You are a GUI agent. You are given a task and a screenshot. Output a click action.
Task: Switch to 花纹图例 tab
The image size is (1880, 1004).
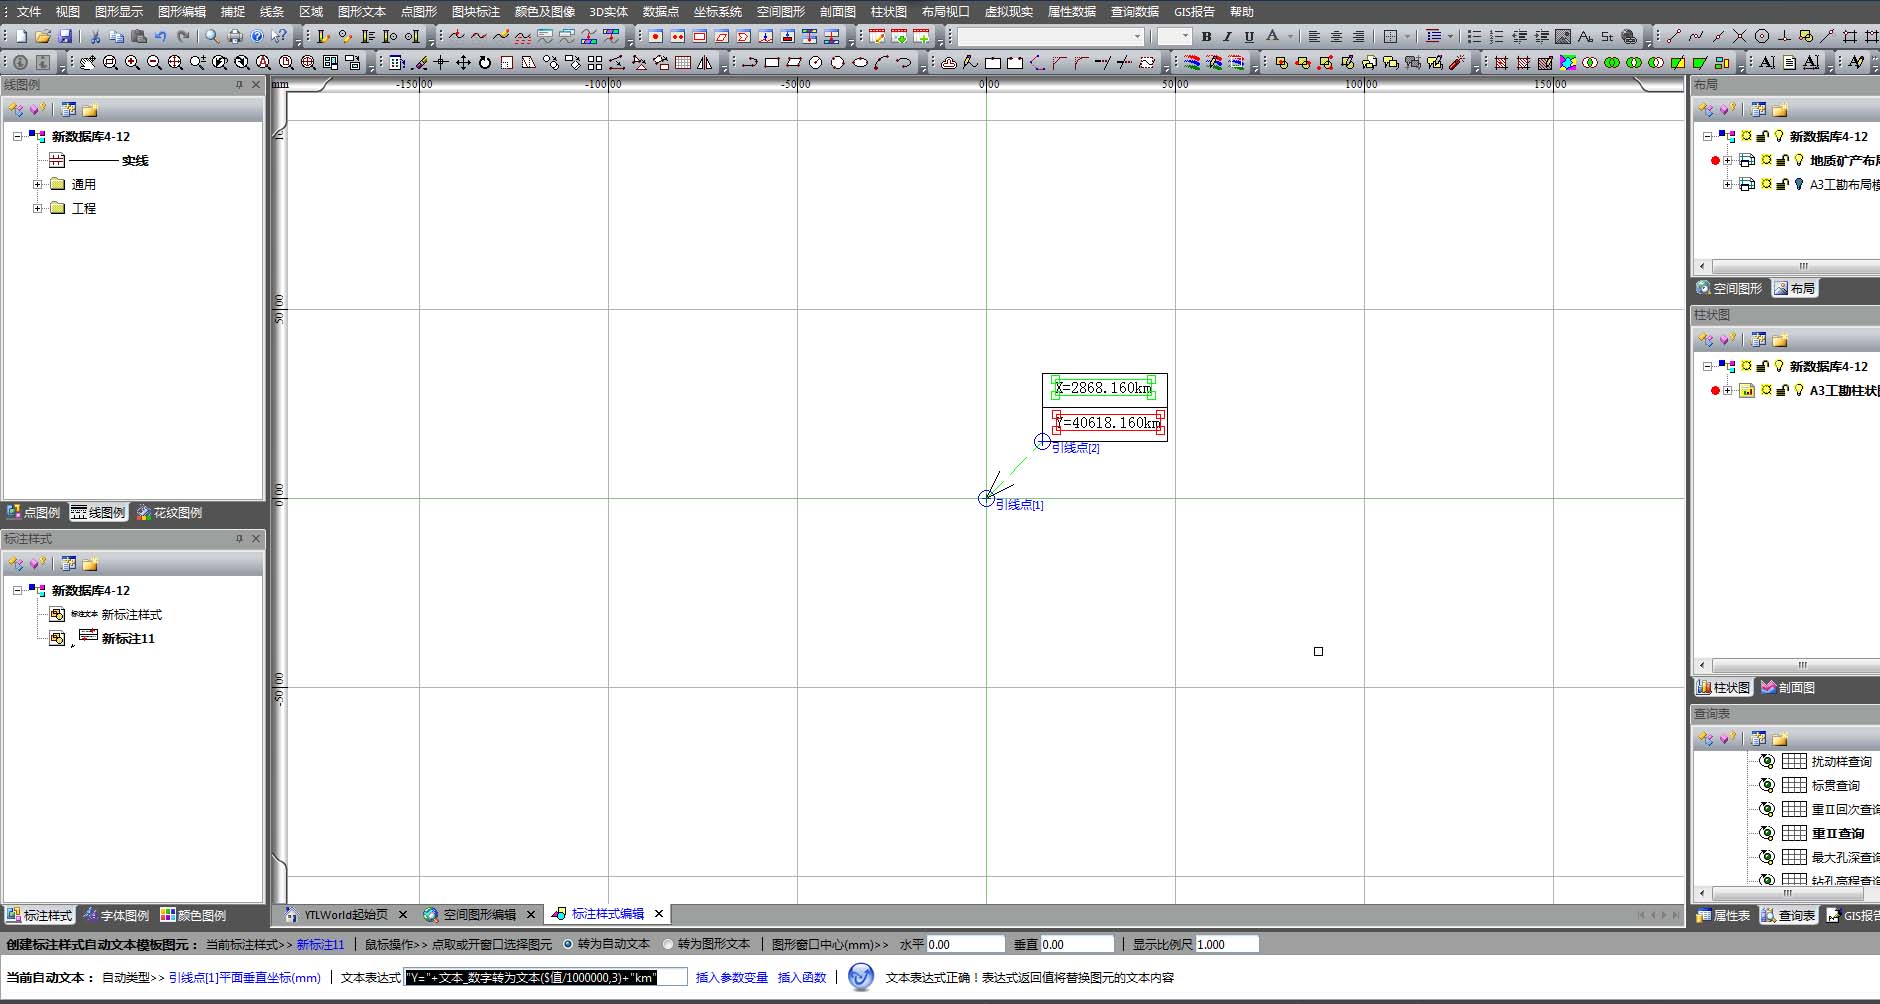pyautogui.click(x=169, y=512)
